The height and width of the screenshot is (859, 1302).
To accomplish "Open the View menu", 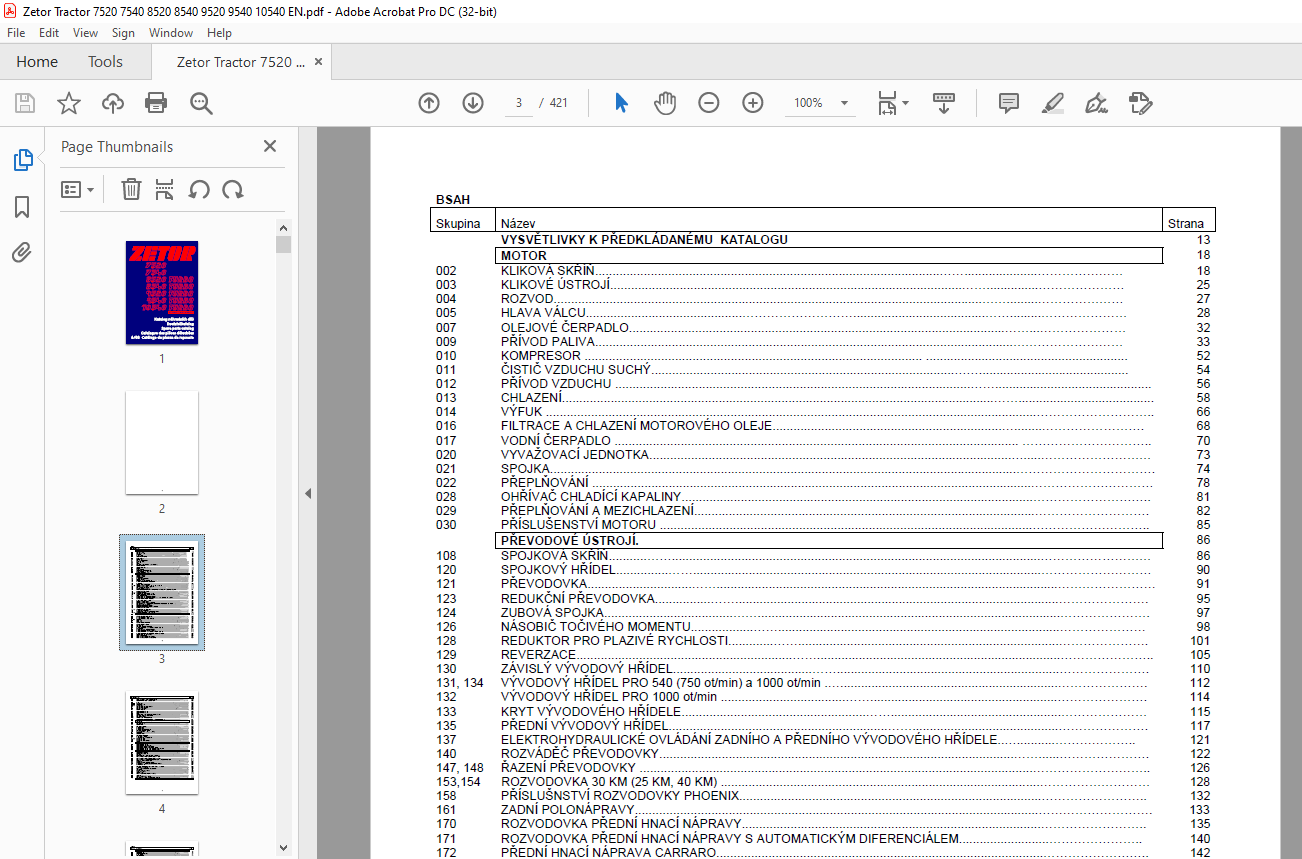I will [85, 33].
